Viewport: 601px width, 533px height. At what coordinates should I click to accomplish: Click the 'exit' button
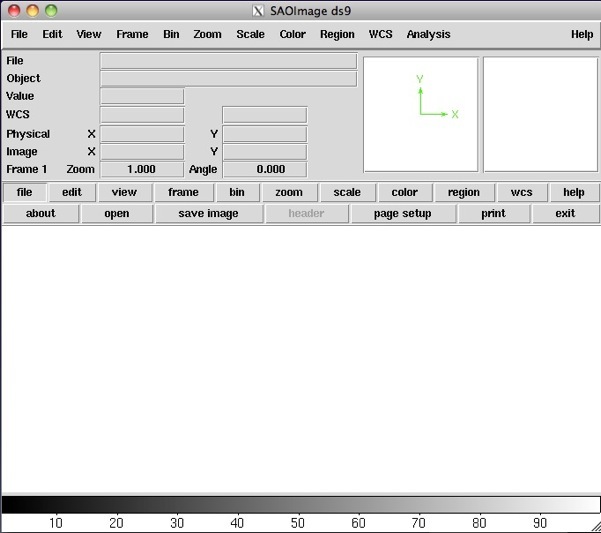click(x=565, y=213)
